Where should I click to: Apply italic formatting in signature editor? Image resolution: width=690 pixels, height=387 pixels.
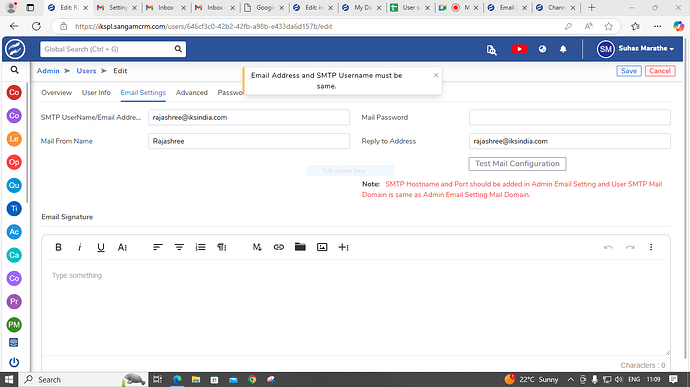tap(80, 247)
